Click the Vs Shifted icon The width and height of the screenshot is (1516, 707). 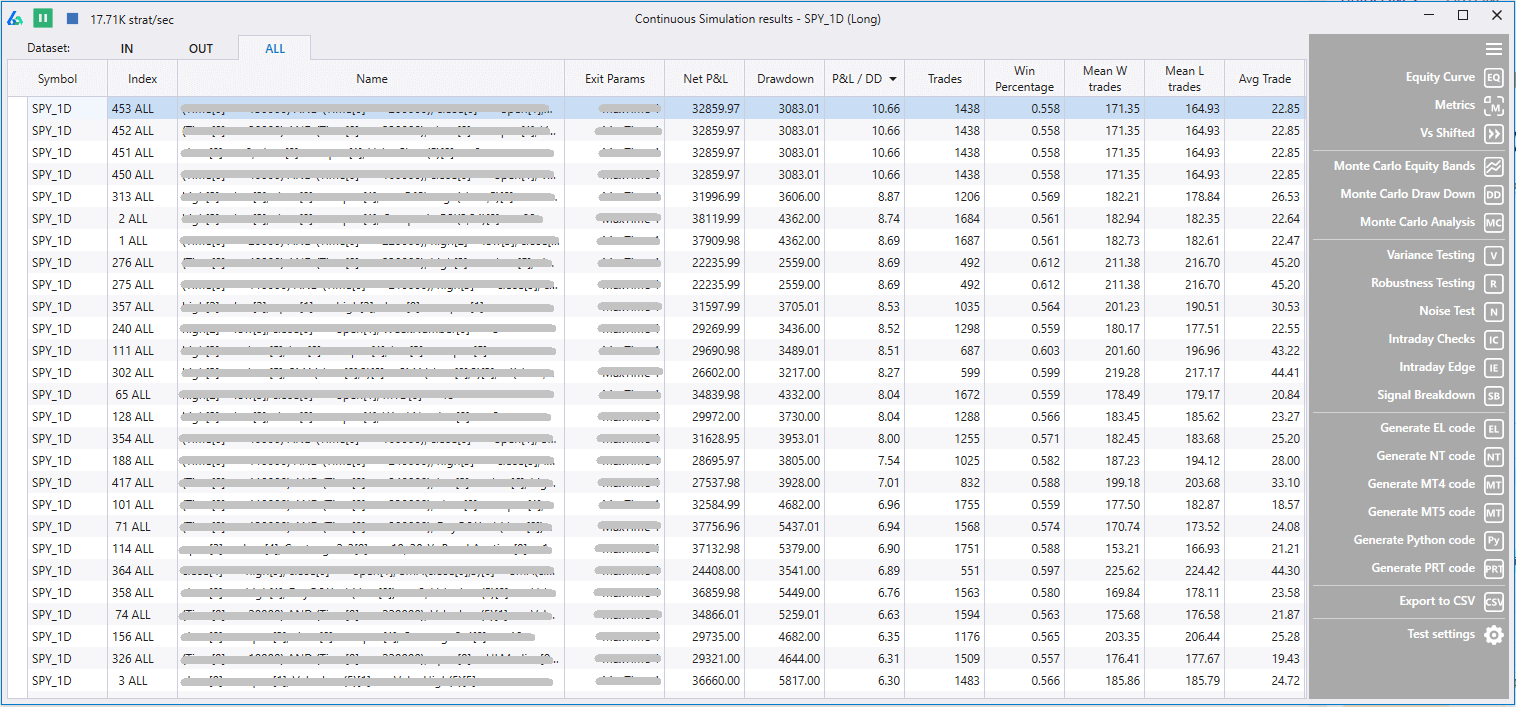coord(1493,134)
